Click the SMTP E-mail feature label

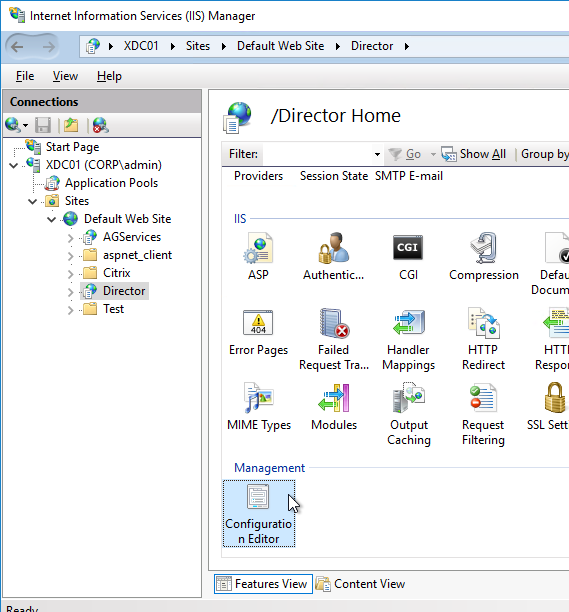(409, 176)
